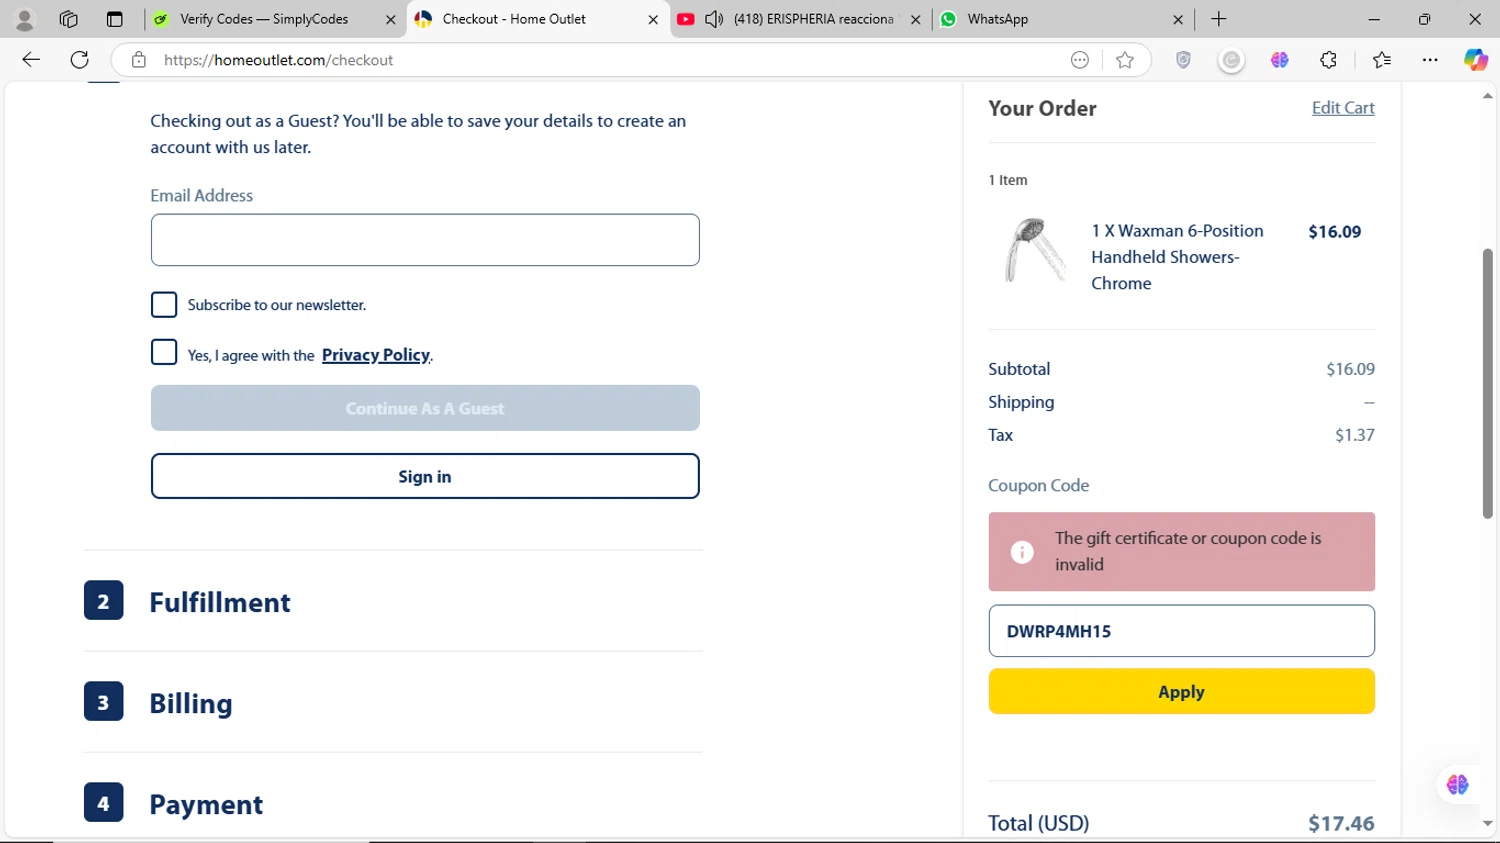Apply the coupon code
The height and width of the screenshot is (843, 1500).
click(1182, 692)
